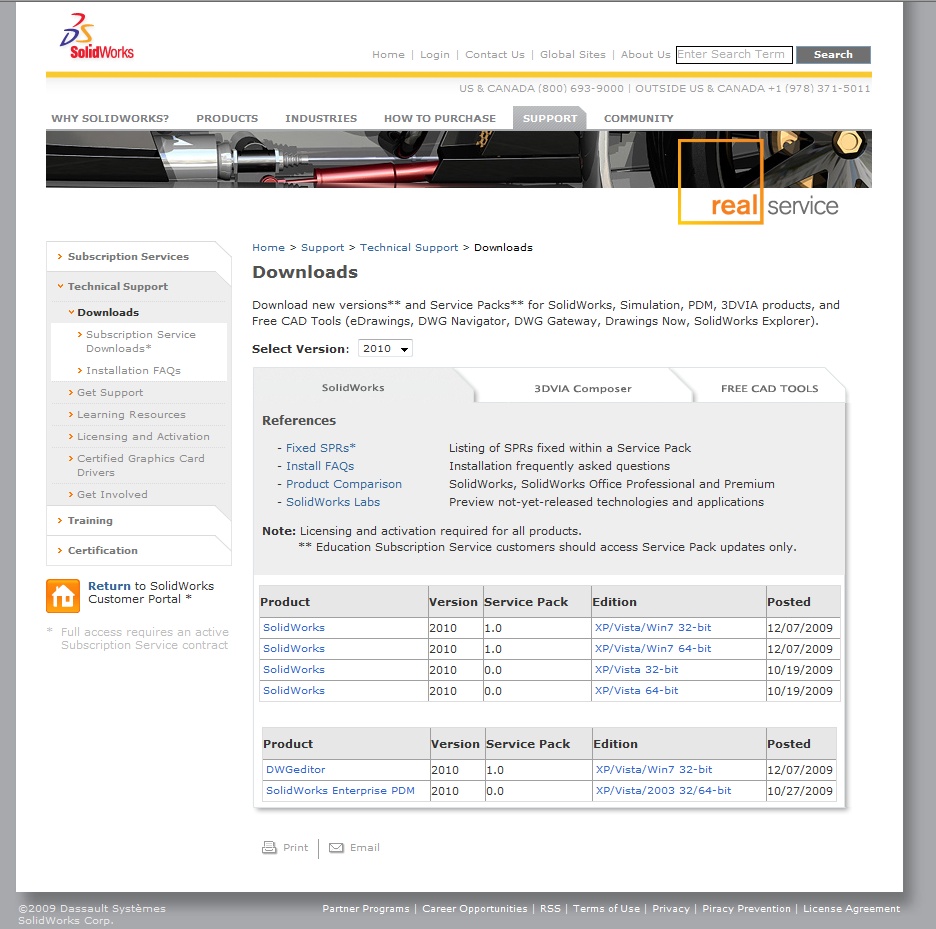Click the printer icon
The image size is (936, 929).
[x=269, y=847]
